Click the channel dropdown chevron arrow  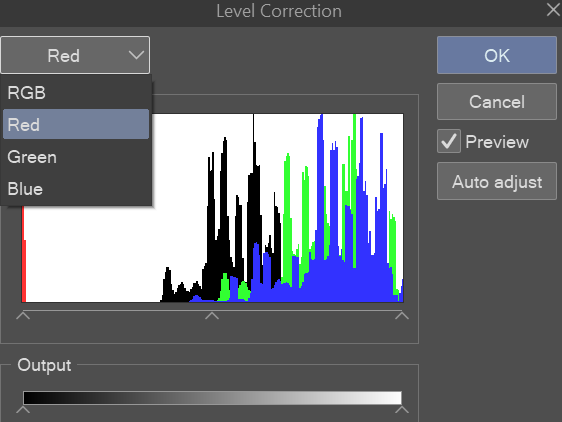[x=136, y=56]
